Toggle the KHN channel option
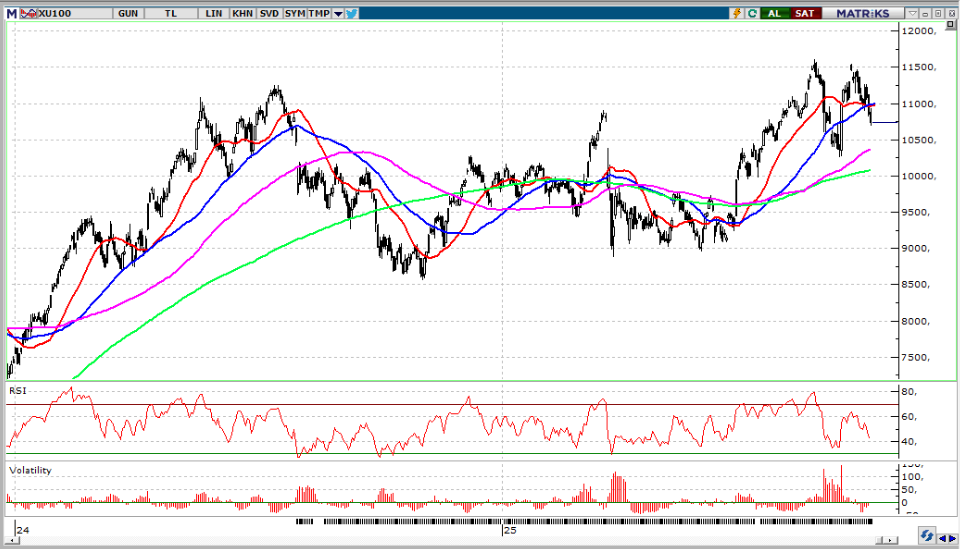 pyautogui.click(x=242, y=13)
